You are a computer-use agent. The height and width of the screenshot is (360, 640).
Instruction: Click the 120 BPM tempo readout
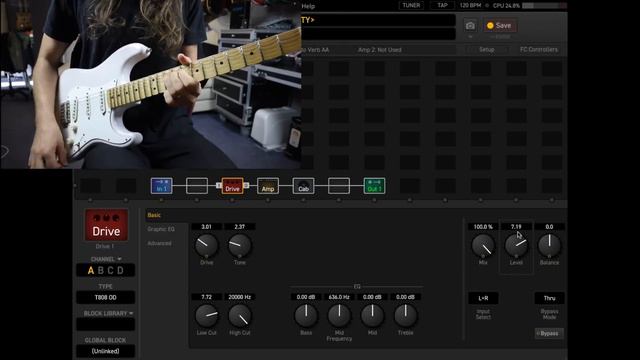pos(471,5)
